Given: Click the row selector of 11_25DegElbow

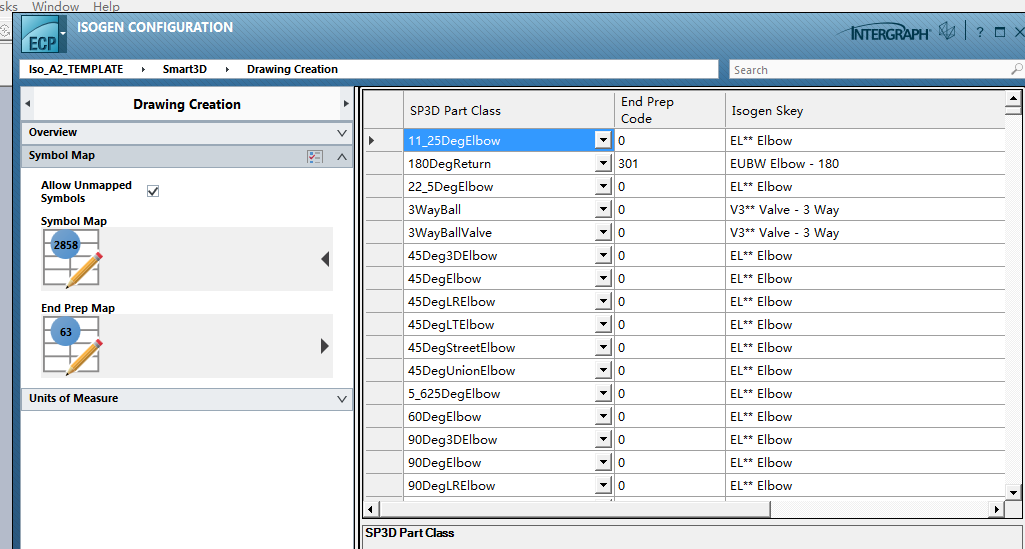Looking at the screenshot, I should [x=384, y=141].
